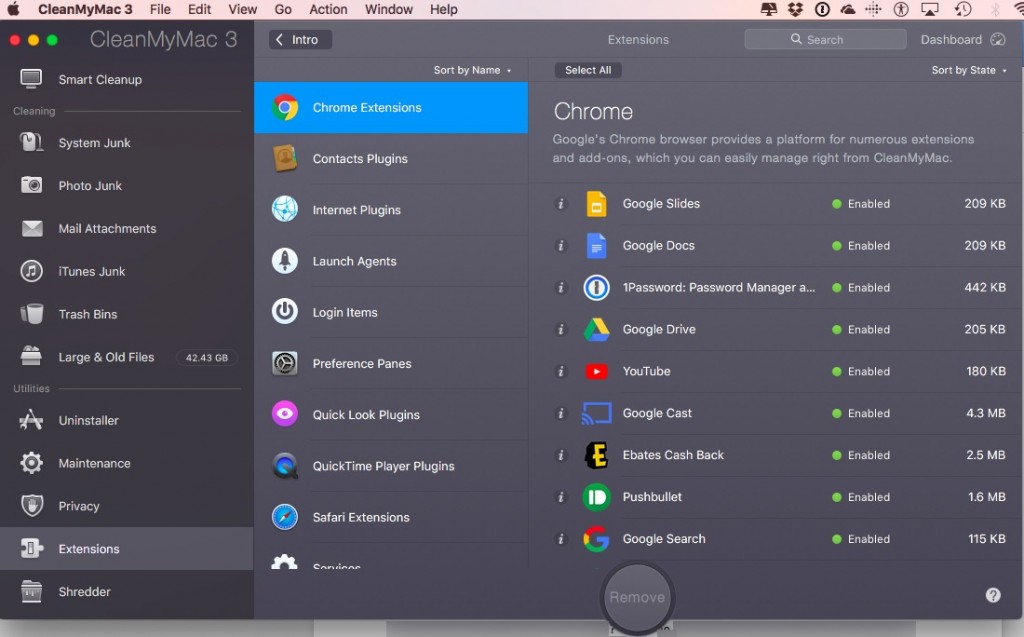Screen dimensions: 1024x637
Task: Show info for Google Docs extension
Action: 560,246
